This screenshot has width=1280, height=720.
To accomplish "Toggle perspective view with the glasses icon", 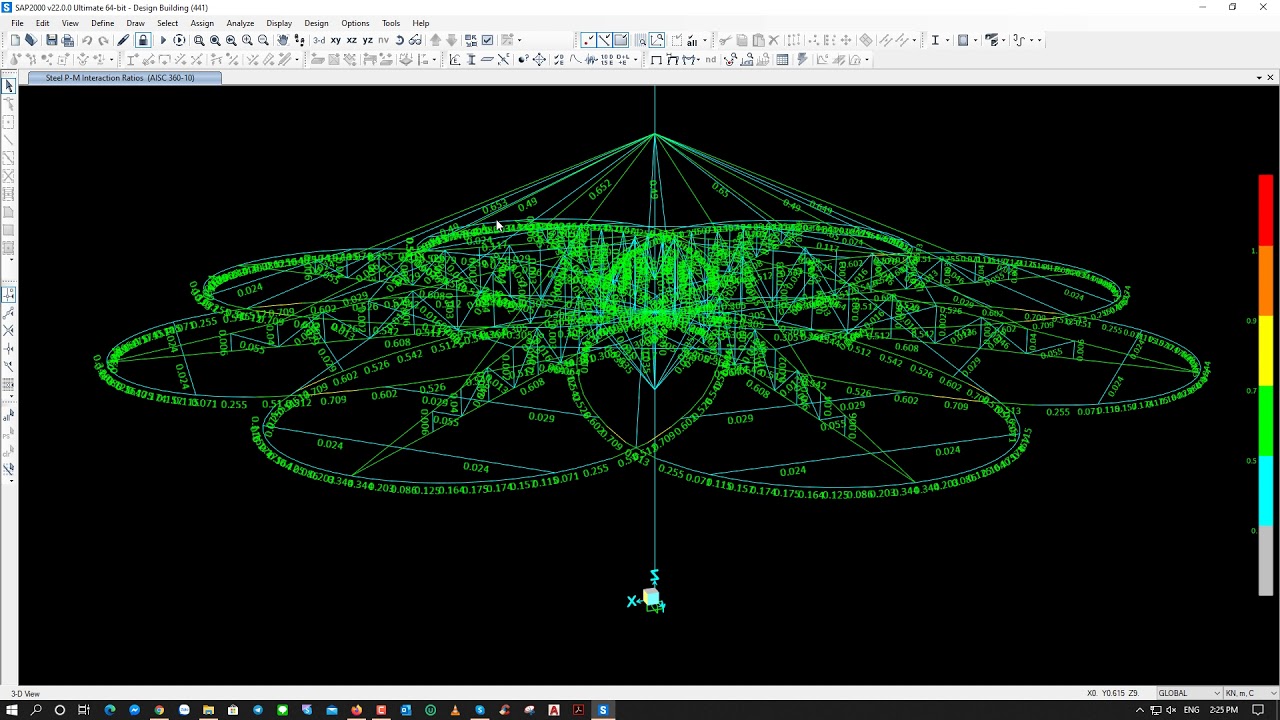I will click(415, 40).
